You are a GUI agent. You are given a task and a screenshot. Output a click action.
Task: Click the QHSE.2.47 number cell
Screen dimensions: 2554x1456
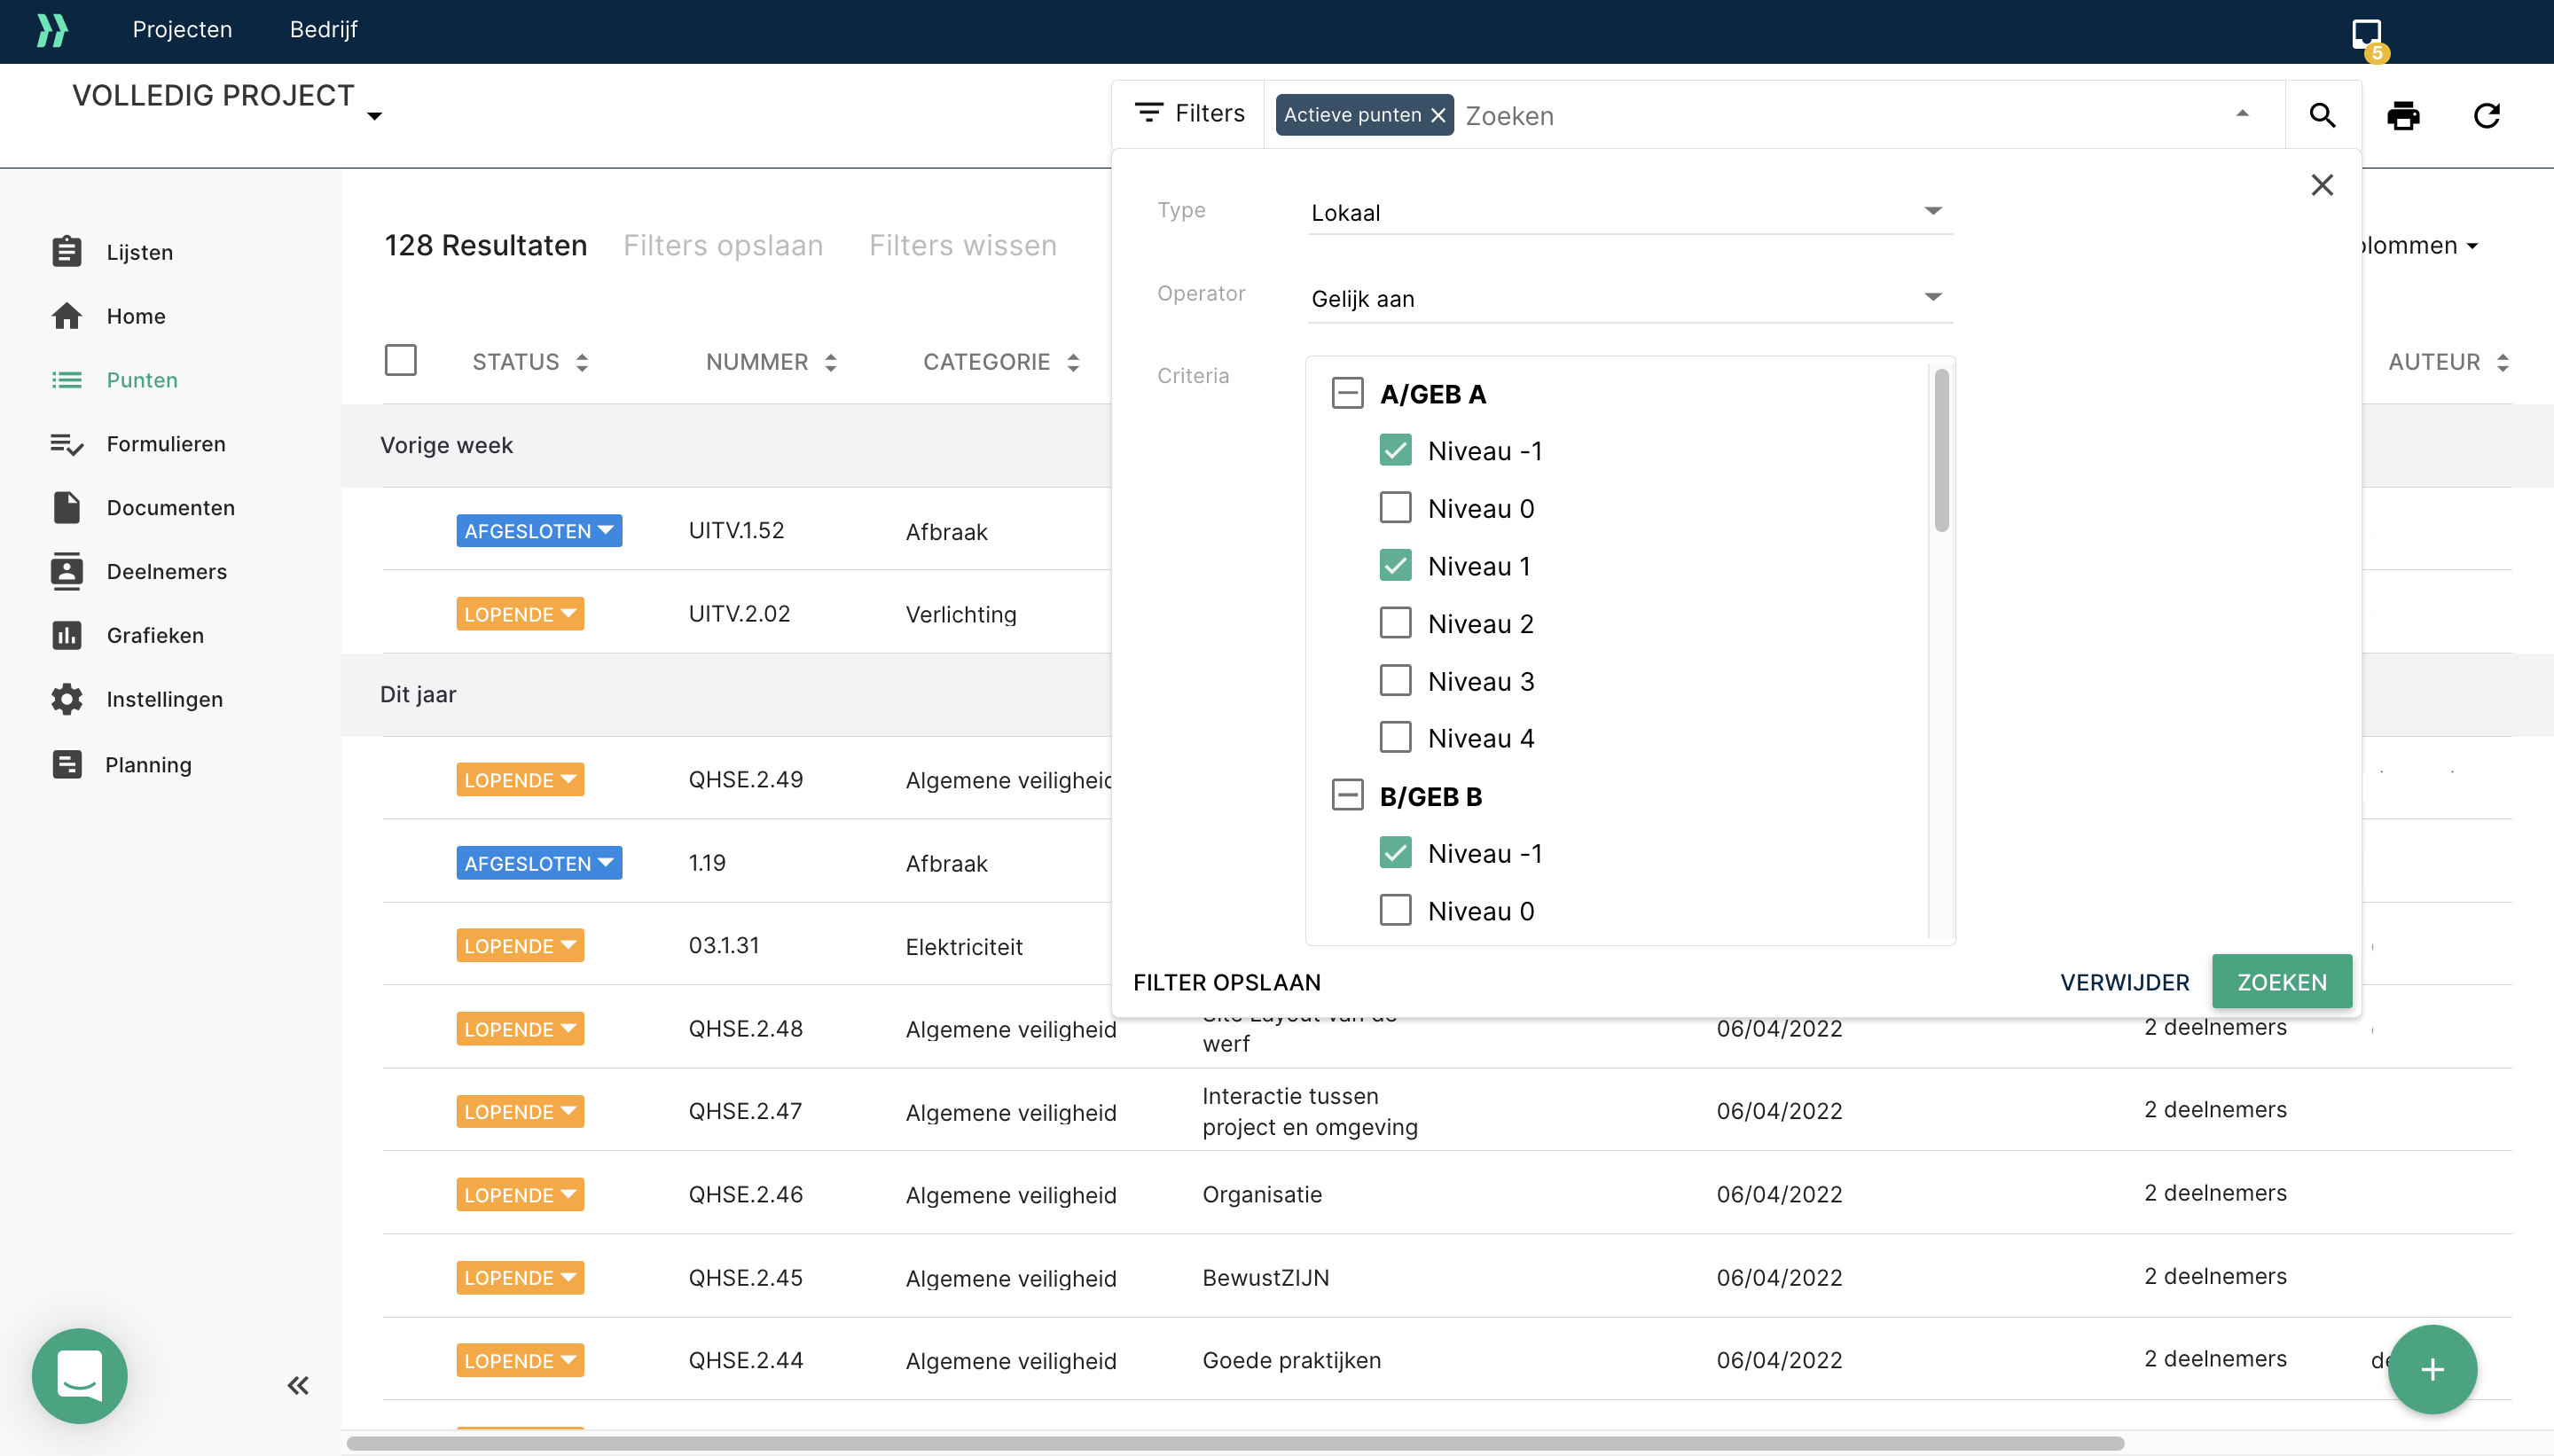coord(745,1111)
